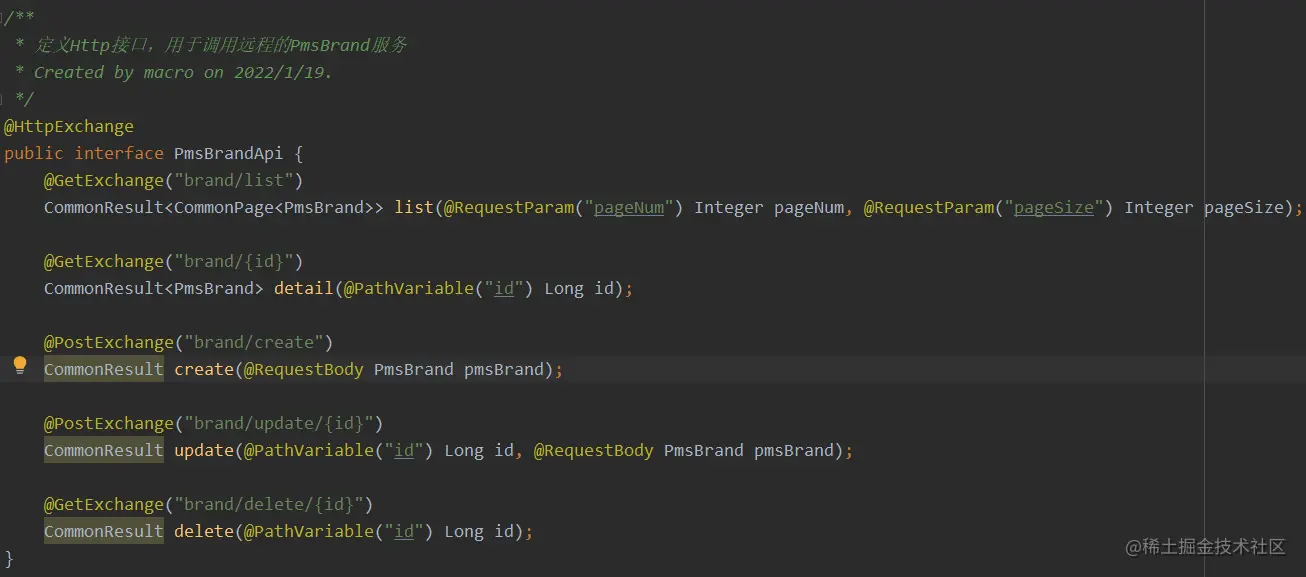
Task: Select the @HttpExchange annotation
Action: point(69,125)
